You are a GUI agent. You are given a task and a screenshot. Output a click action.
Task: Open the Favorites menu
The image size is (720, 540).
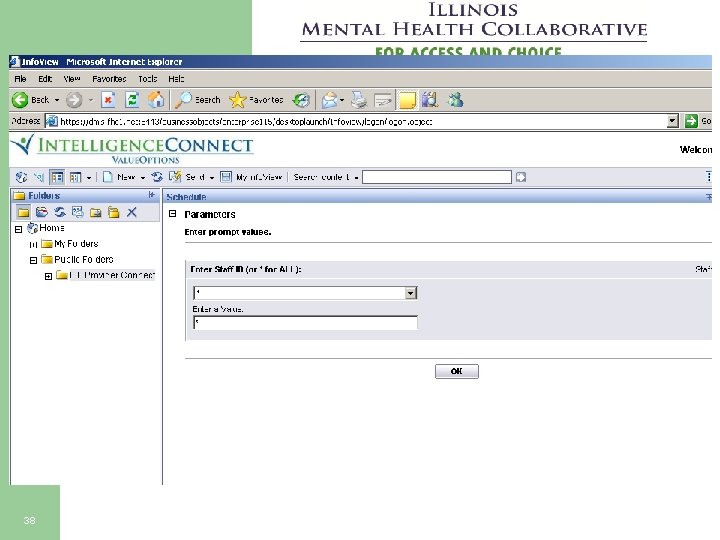pyautogui.click(x=109, y=79)
